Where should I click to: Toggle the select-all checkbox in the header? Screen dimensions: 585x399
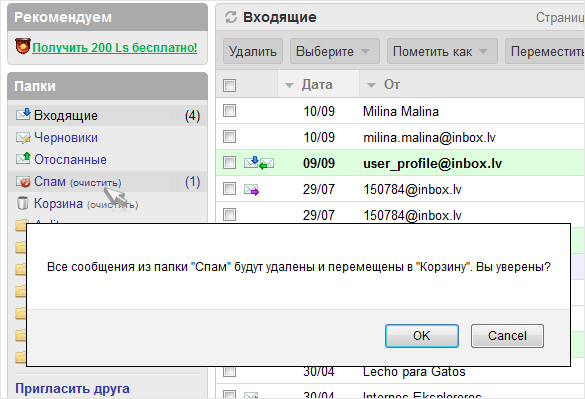coord(229,85)
